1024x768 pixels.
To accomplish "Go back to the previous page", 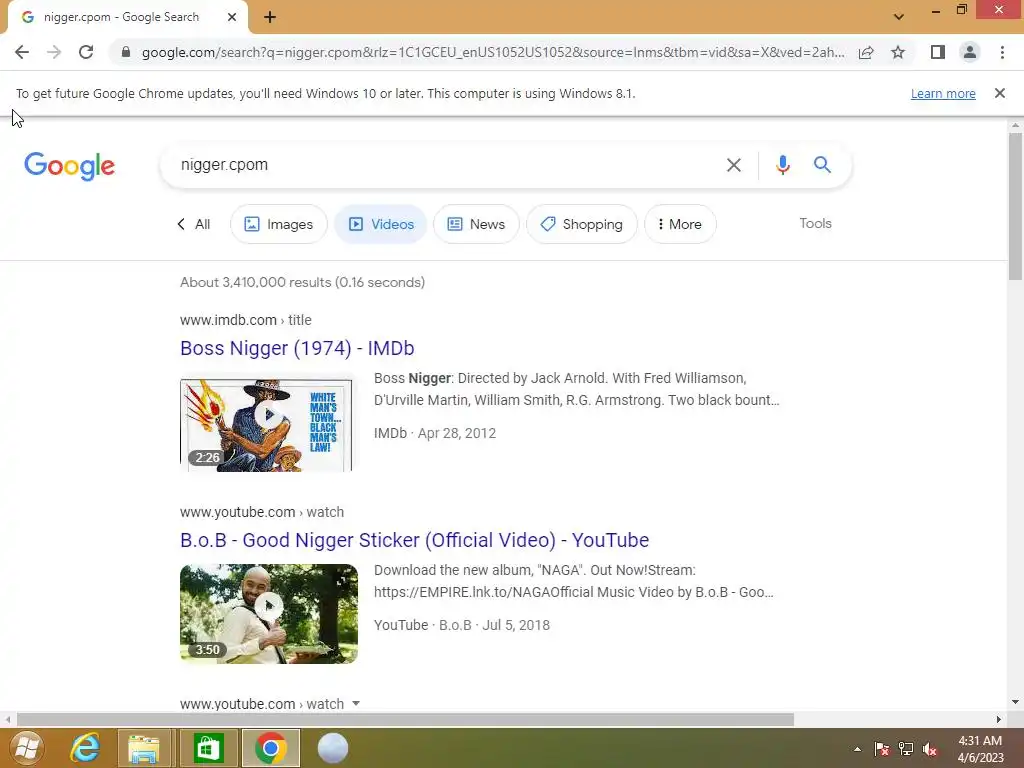I will (22, 52).
